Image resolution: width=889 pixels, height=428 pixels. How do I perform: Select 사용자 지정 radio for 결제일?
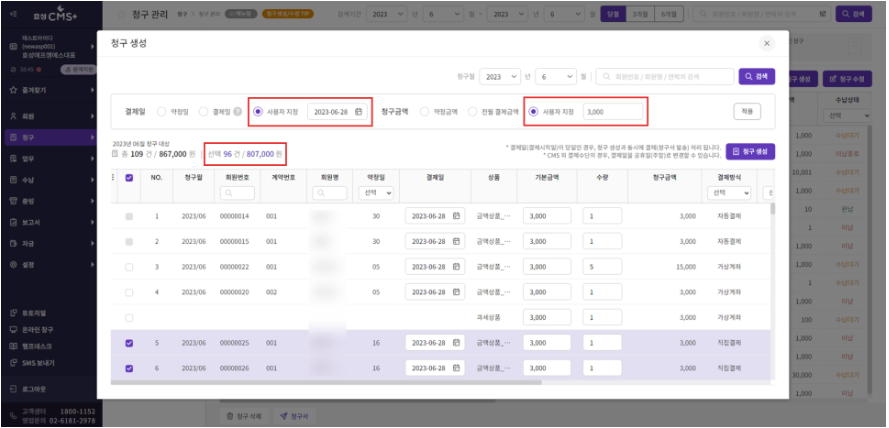tap(258, 112)
